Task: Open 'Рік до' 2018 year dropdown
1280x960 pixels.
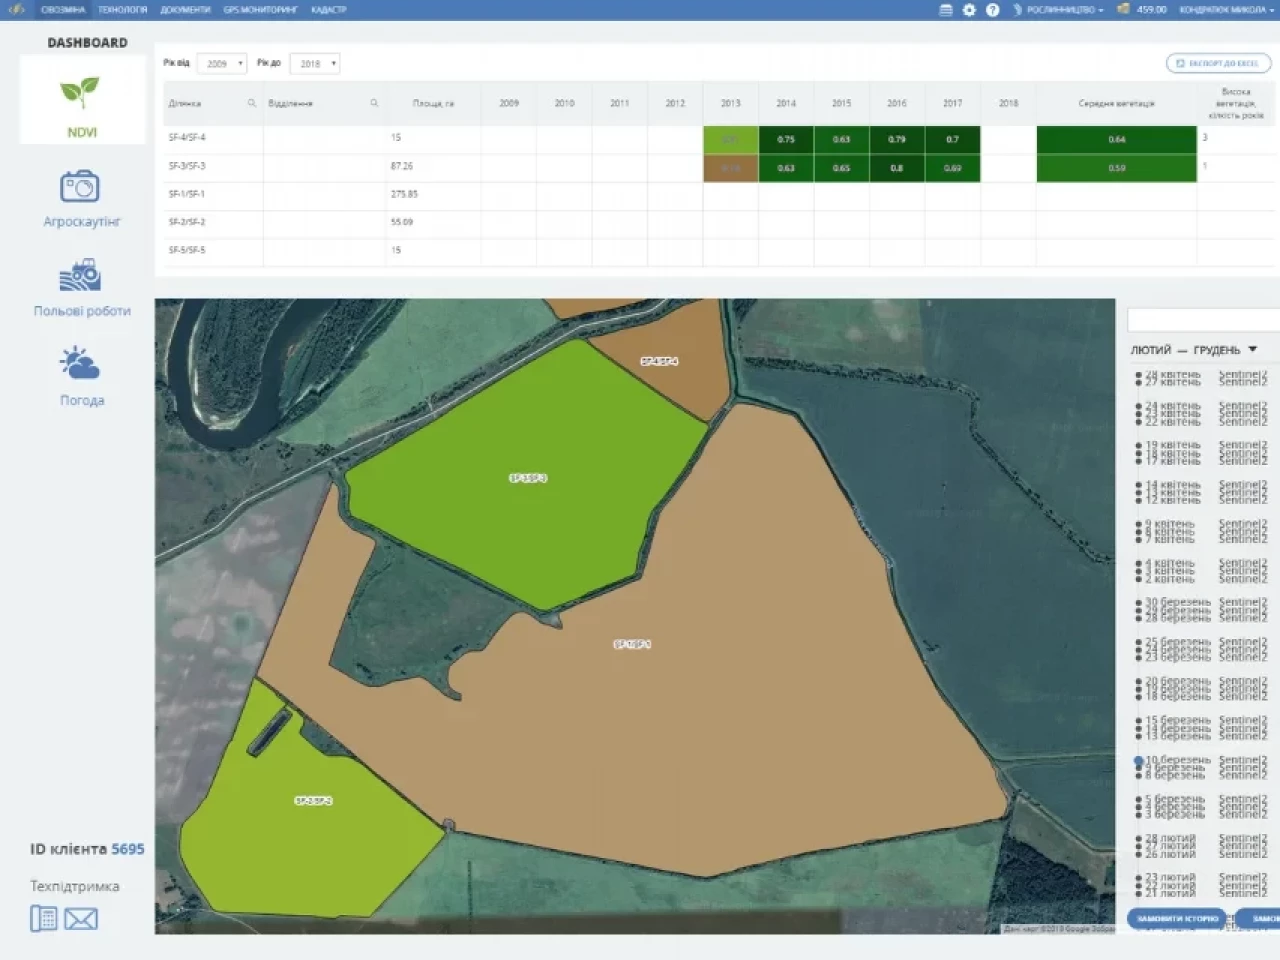Action: click(x=314, y=64)
